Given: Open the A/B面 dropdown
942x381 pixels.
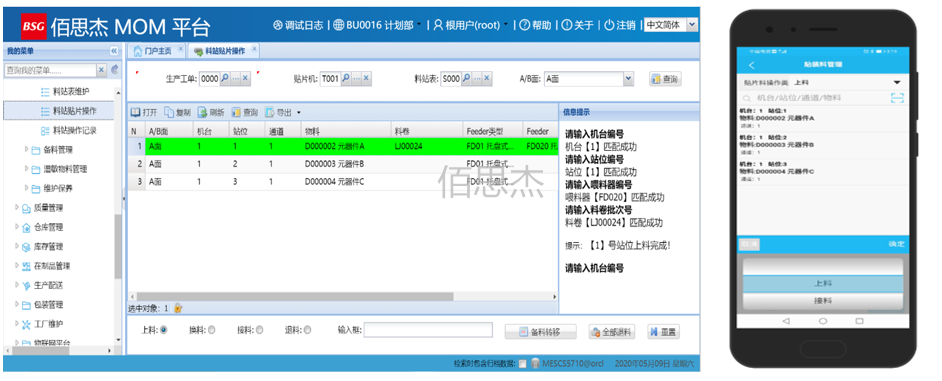Looking at the screenshot, I should (x=628, y=79).
